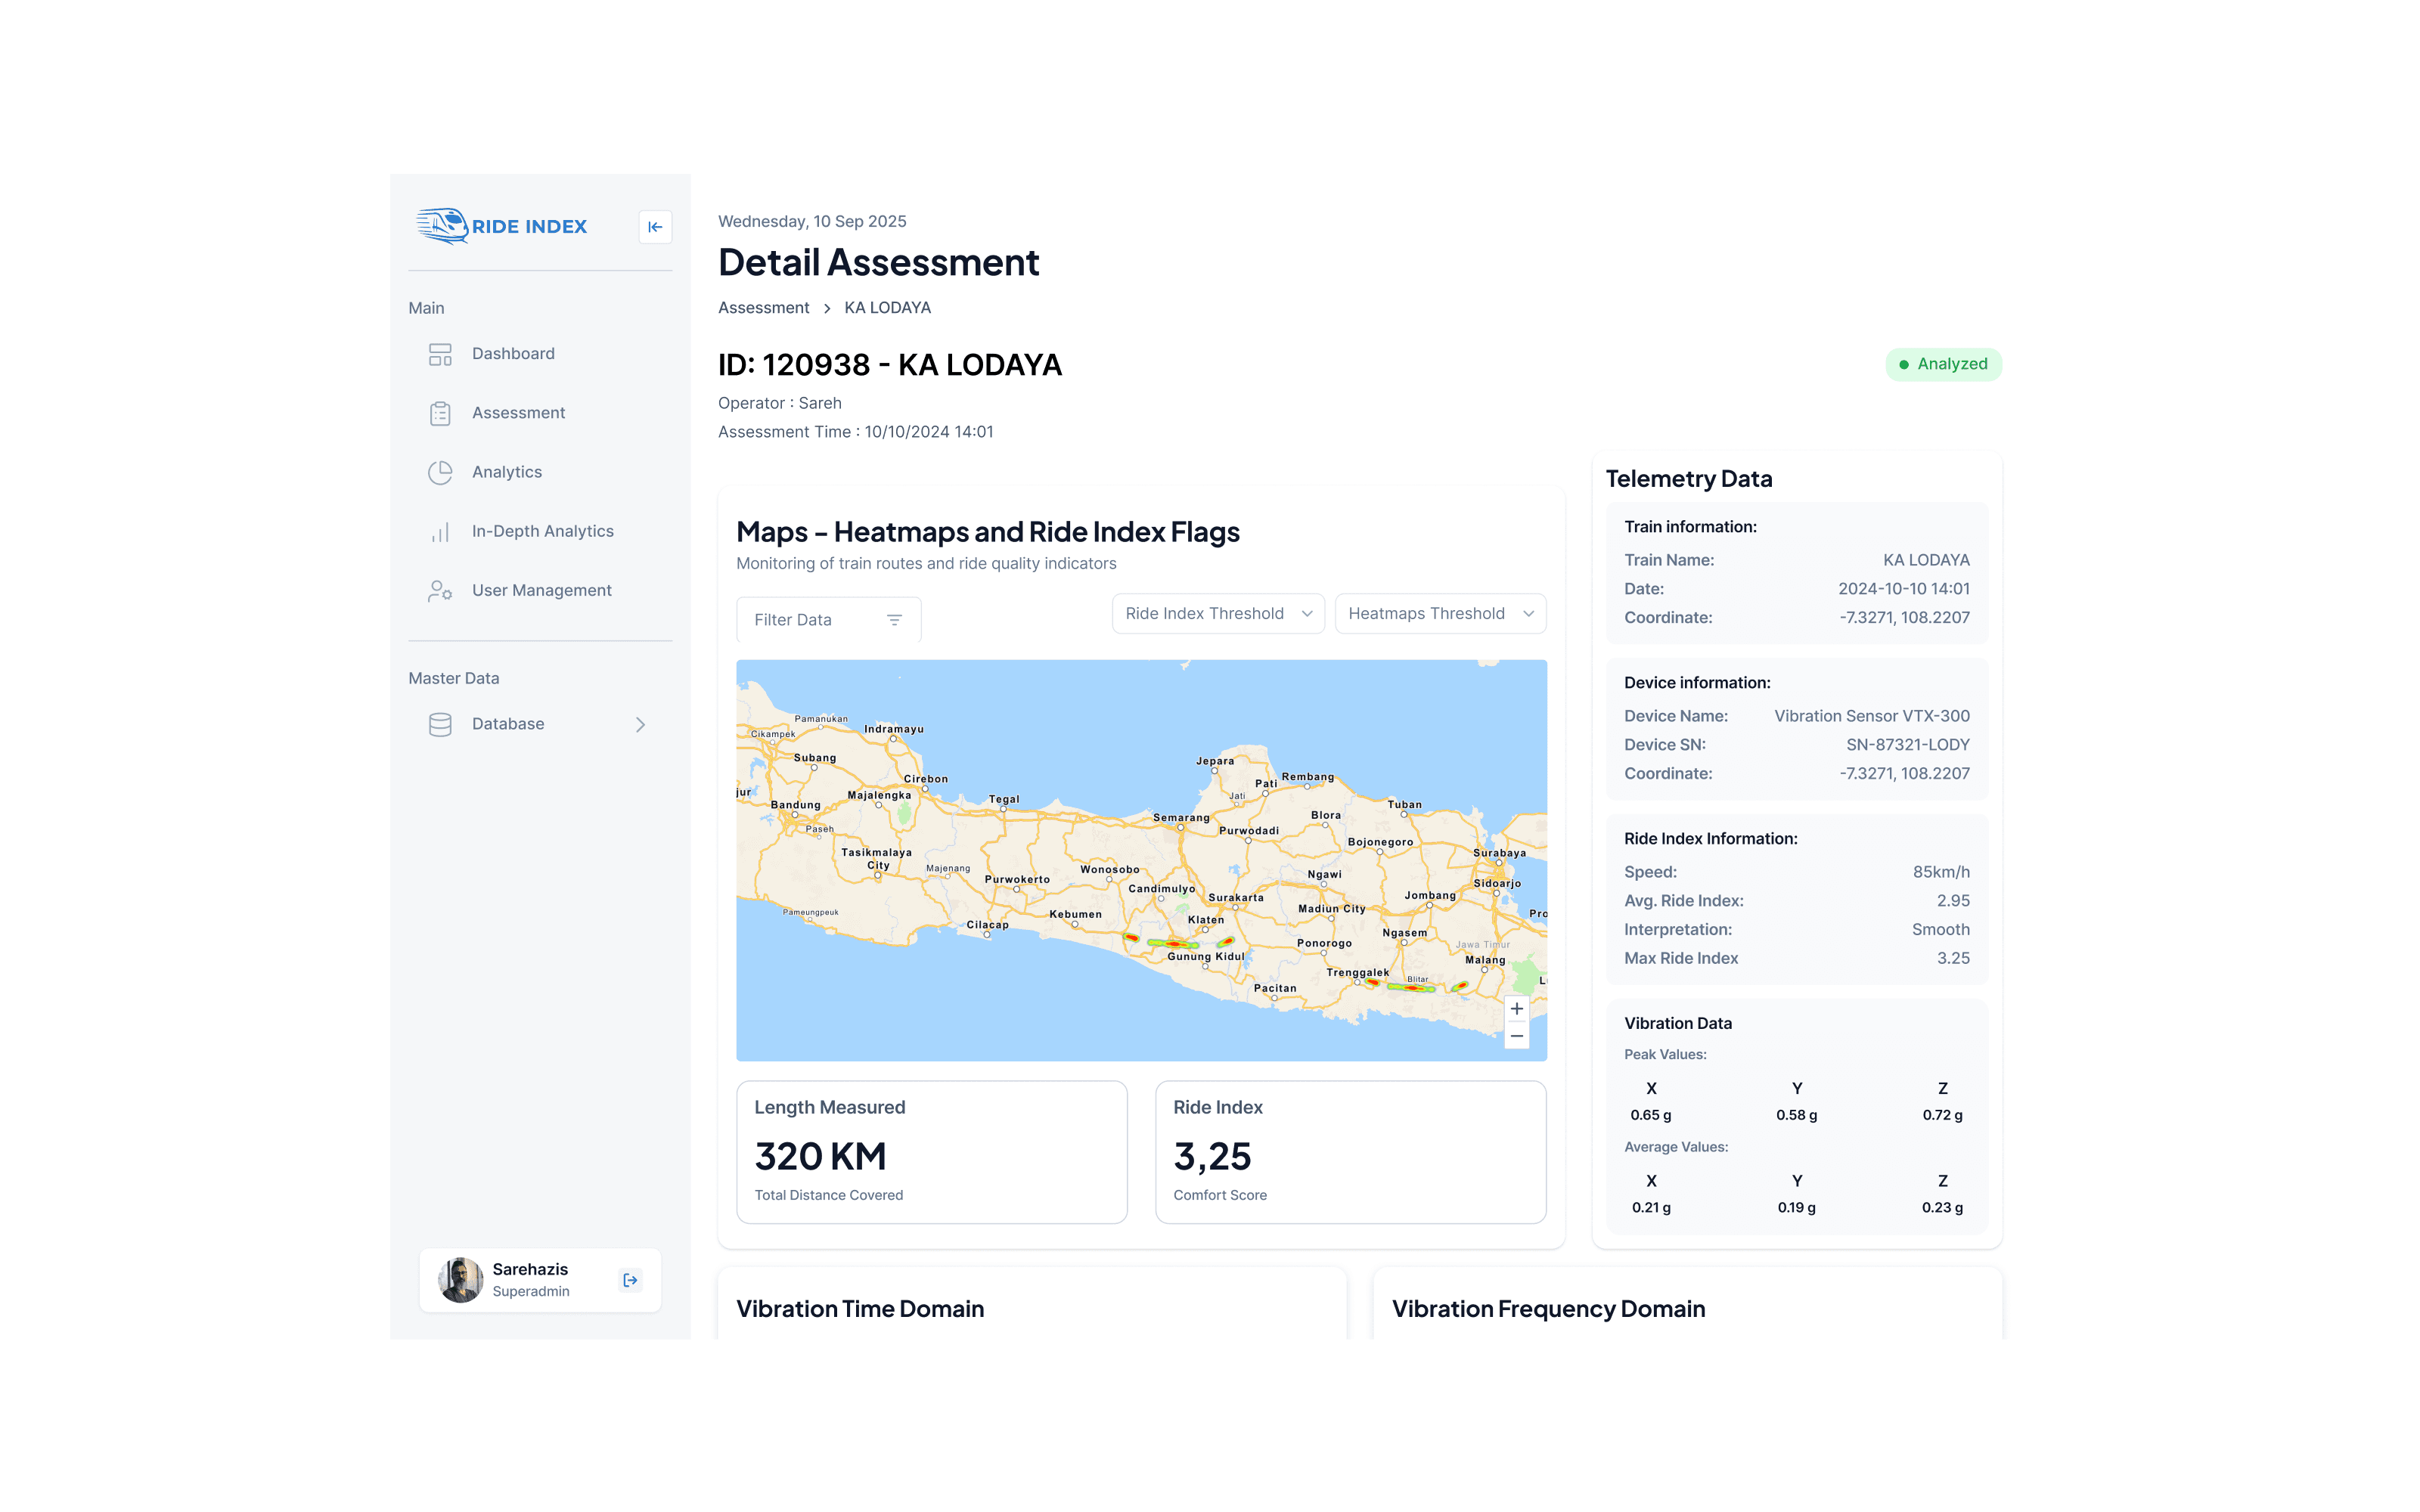The width and height of the screenshot is (2420, 1512).
Task: Open the Ride Index Threshold dropdown
Action: (x=1218, y=614)
